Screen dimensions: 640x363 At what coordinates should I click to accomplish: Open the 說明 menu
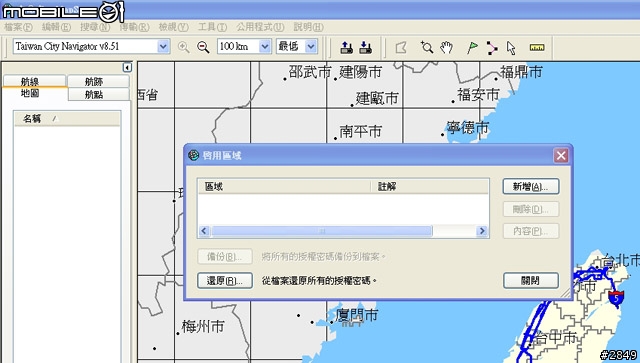pyautogui.click(x=309, y=27)
